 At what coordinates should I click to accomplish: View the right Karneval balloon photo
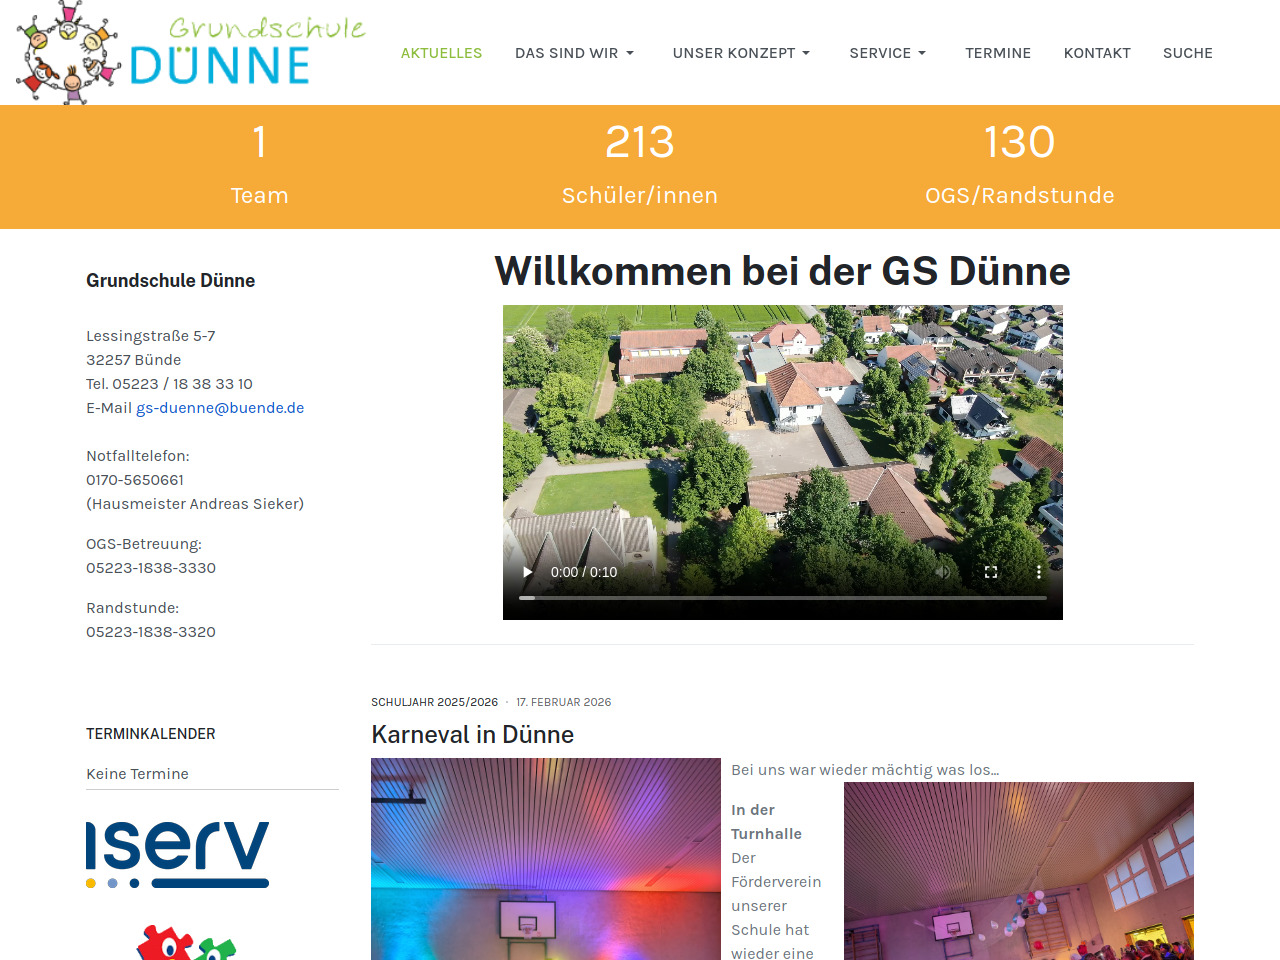pyautogui.click(x=1018, y=872)
